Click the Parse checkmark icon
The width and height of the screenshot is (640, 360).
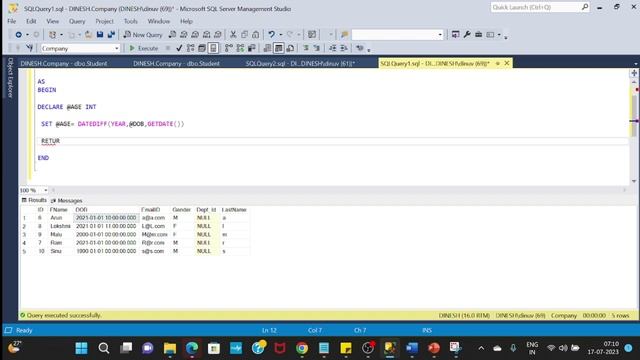pos(179,48)
